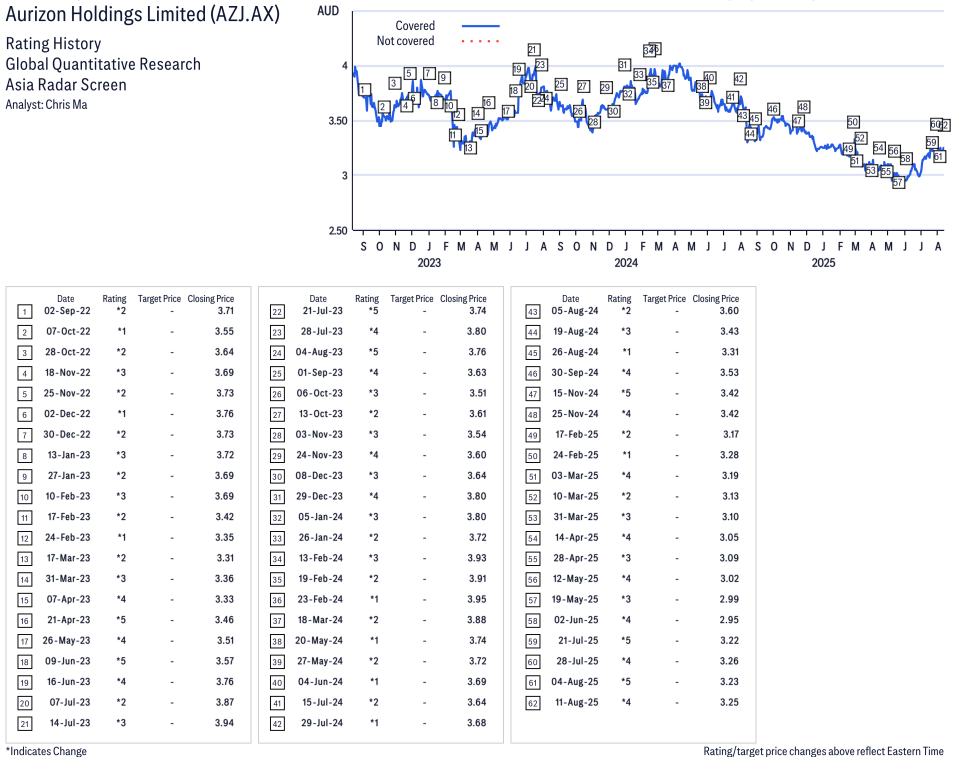Click the numbered box 21 in the first table
The width and height of the screenshot is (955, 757).
pos(24,724)
